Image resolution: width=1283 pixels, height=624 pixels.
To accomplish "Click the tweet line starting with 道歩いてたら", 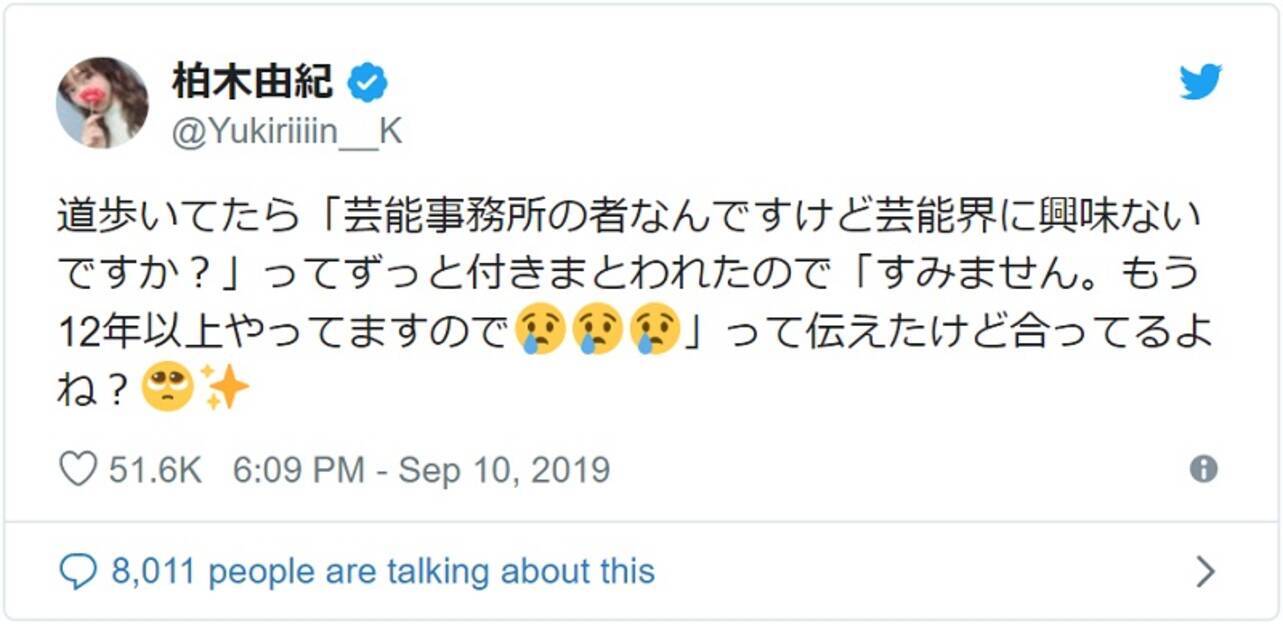I will pos(628,216).
